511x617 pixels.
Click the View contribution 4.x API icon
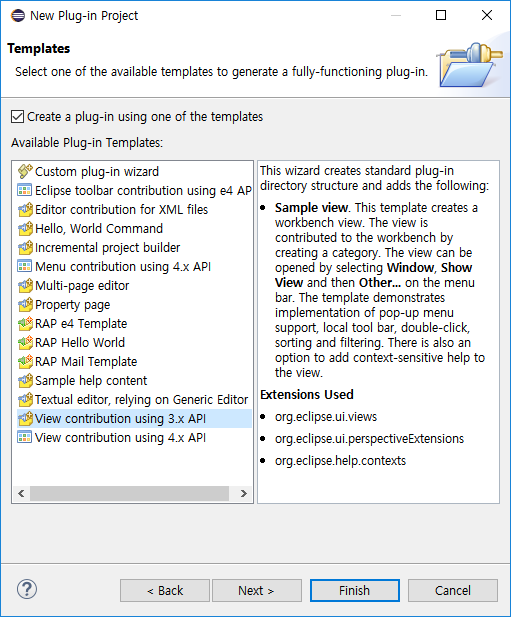(25, 438)
